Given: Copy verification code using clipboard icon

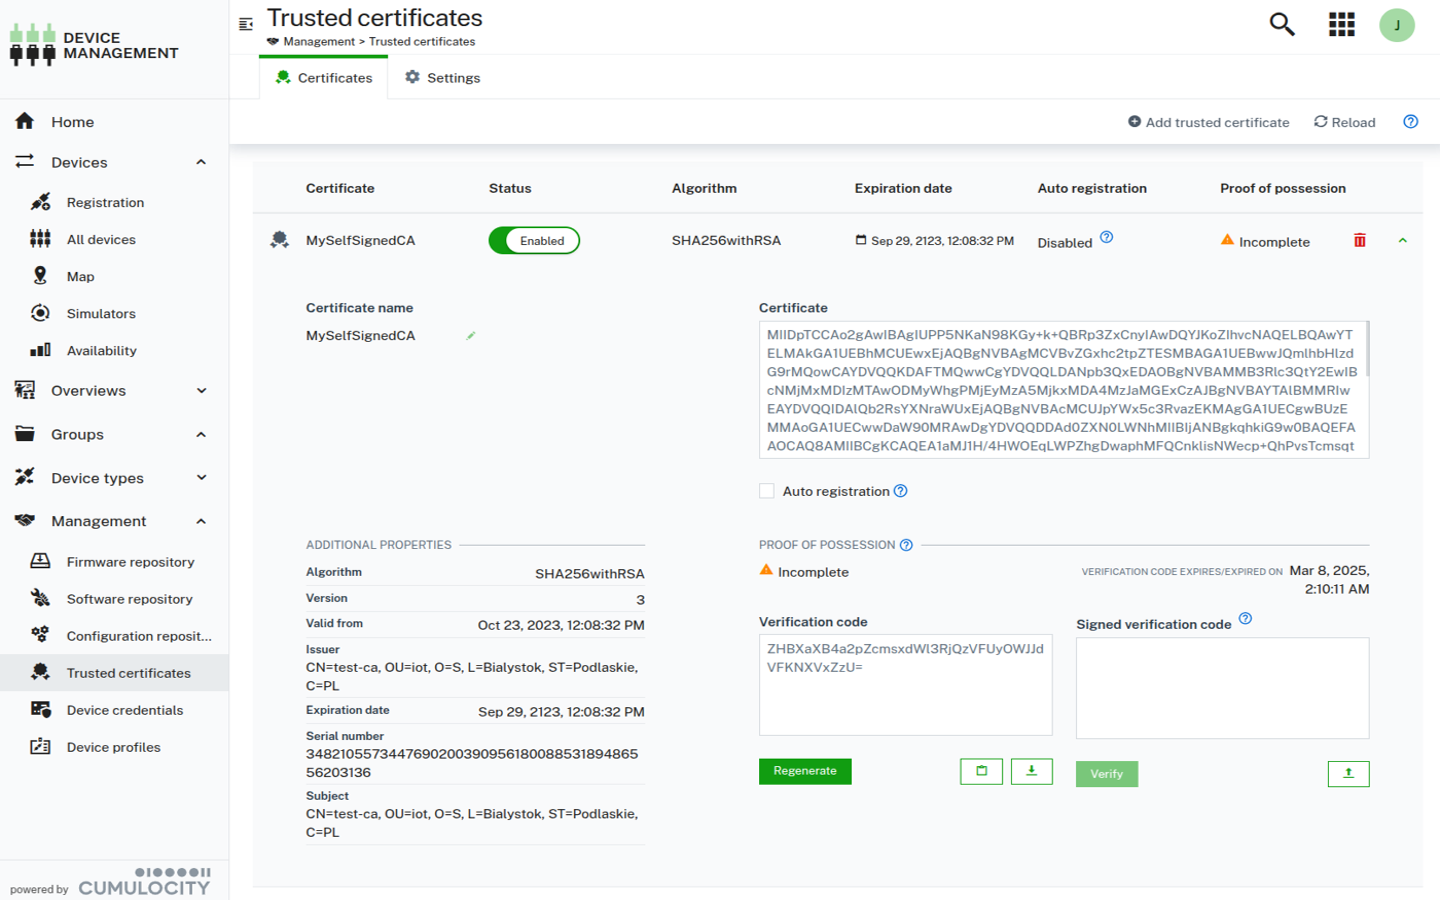Looking at the screenshot, I should pyautogui.click(x=981, y=771).
